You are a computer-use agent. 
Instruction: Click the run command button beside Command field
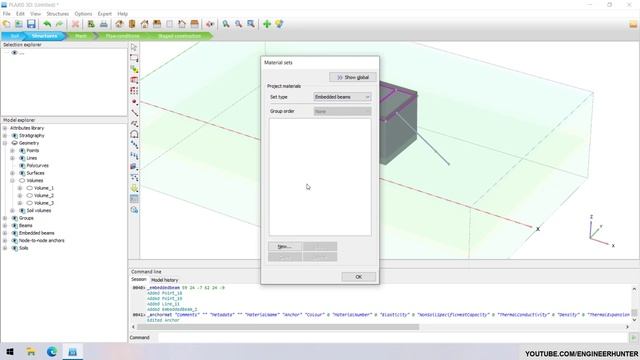pyautogui.click(x=633, y=338)
